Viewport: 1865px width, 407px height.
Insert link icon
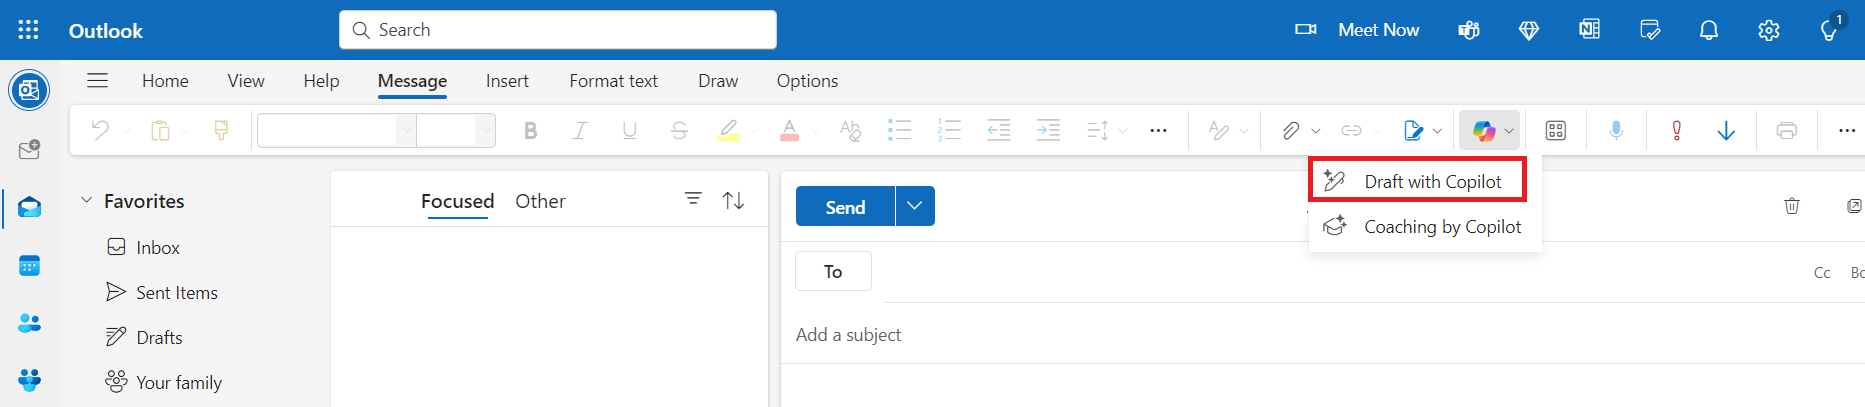pos(1351,130)
